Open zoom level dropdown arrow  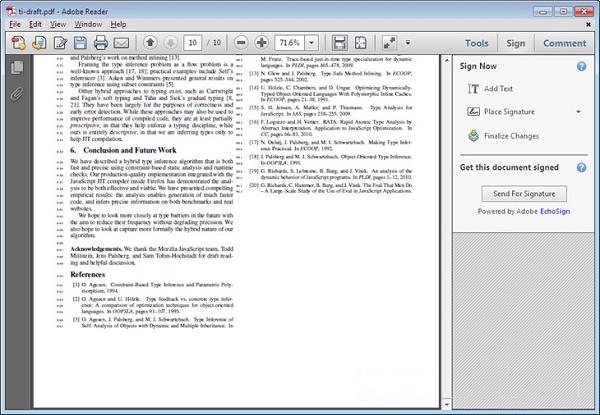[x=312, y=43]
